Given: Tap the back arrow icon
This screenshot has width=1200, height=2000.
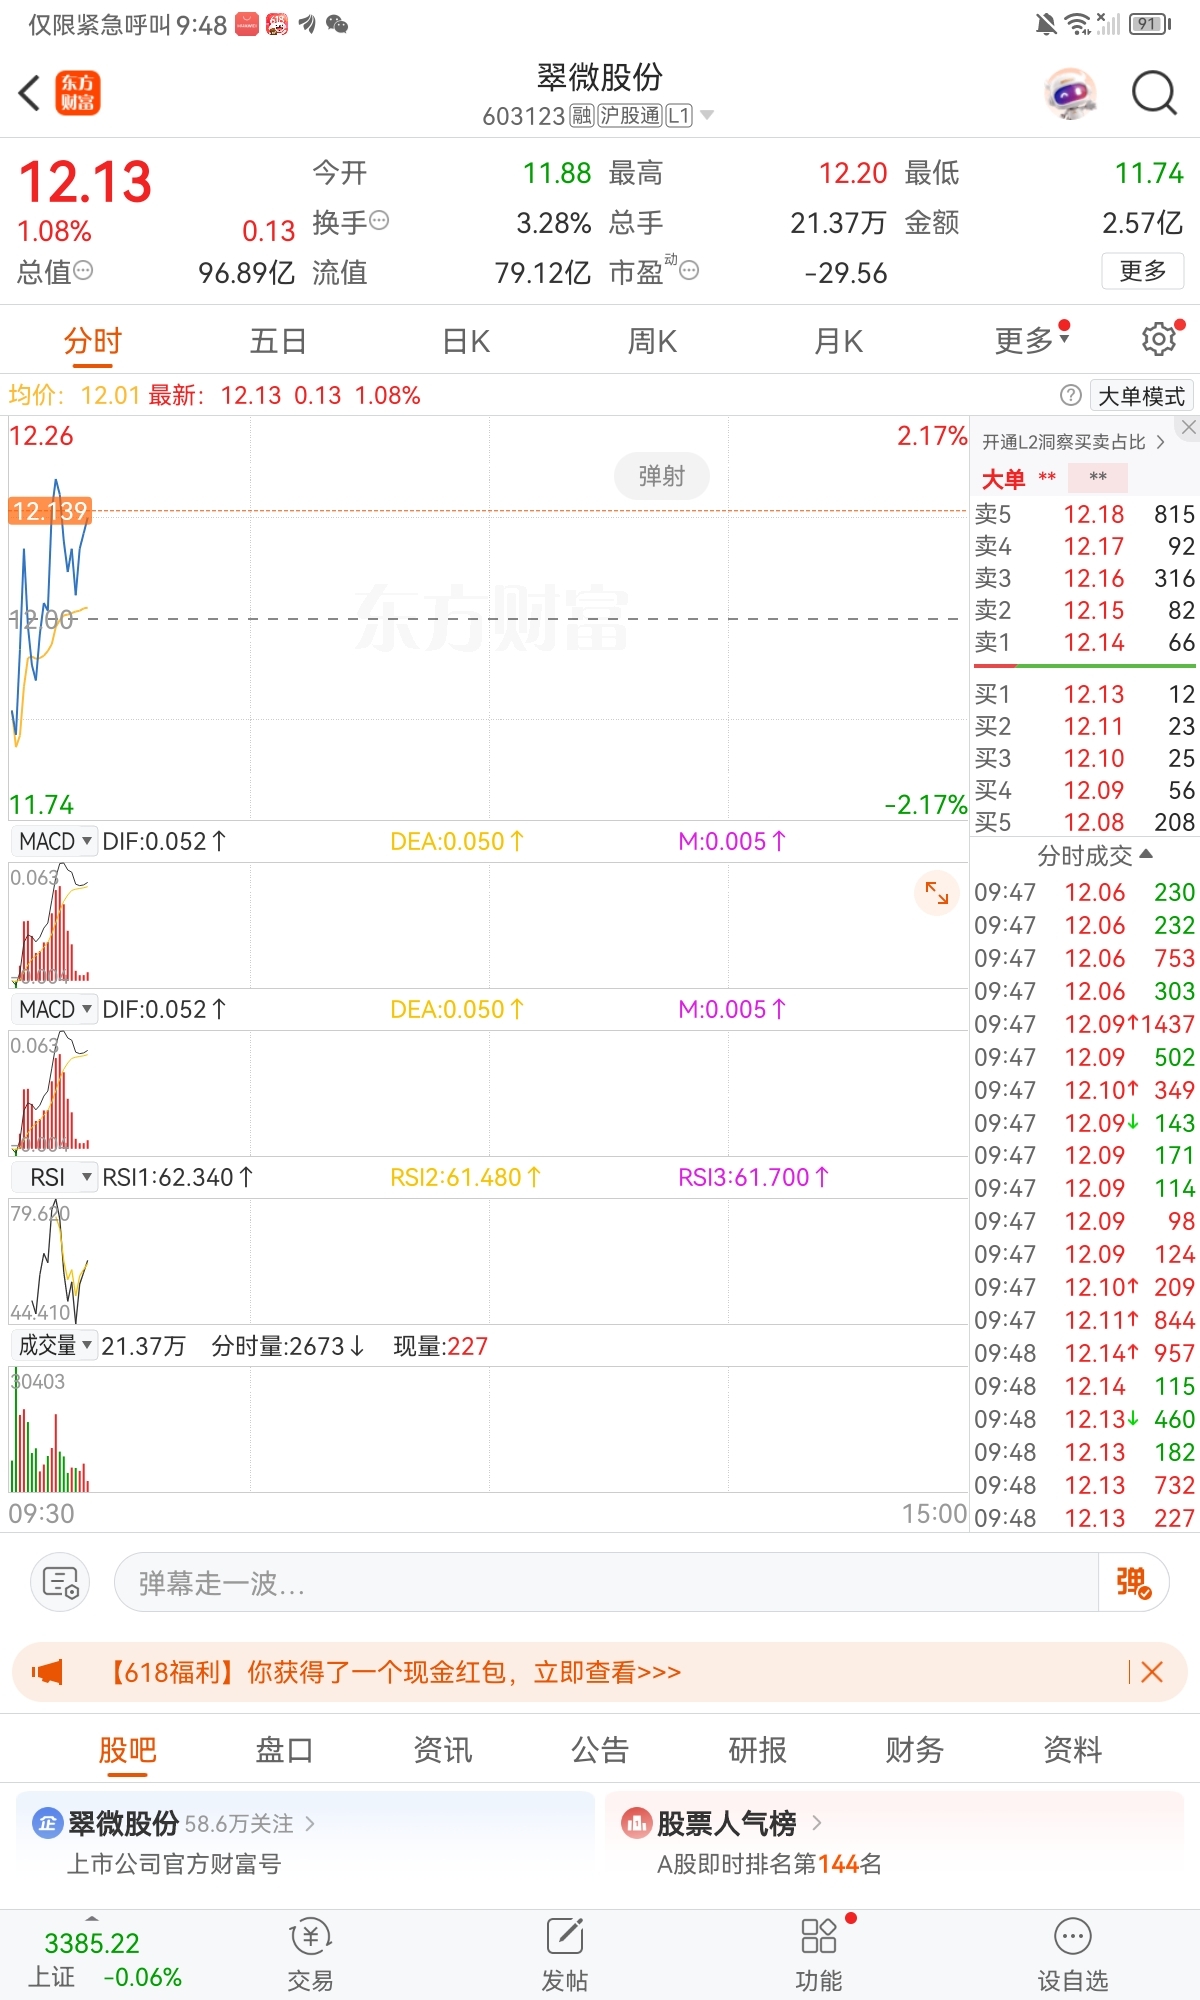Looking at the screenshot, I should pos(29,93).
